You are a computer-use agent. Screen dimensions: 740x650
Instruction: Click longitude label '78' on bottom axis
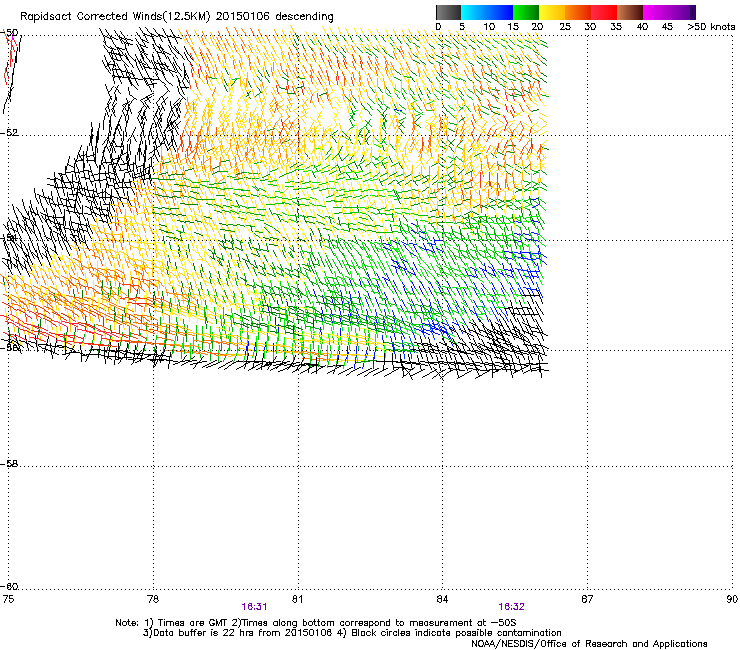click(x=153, y=599)
